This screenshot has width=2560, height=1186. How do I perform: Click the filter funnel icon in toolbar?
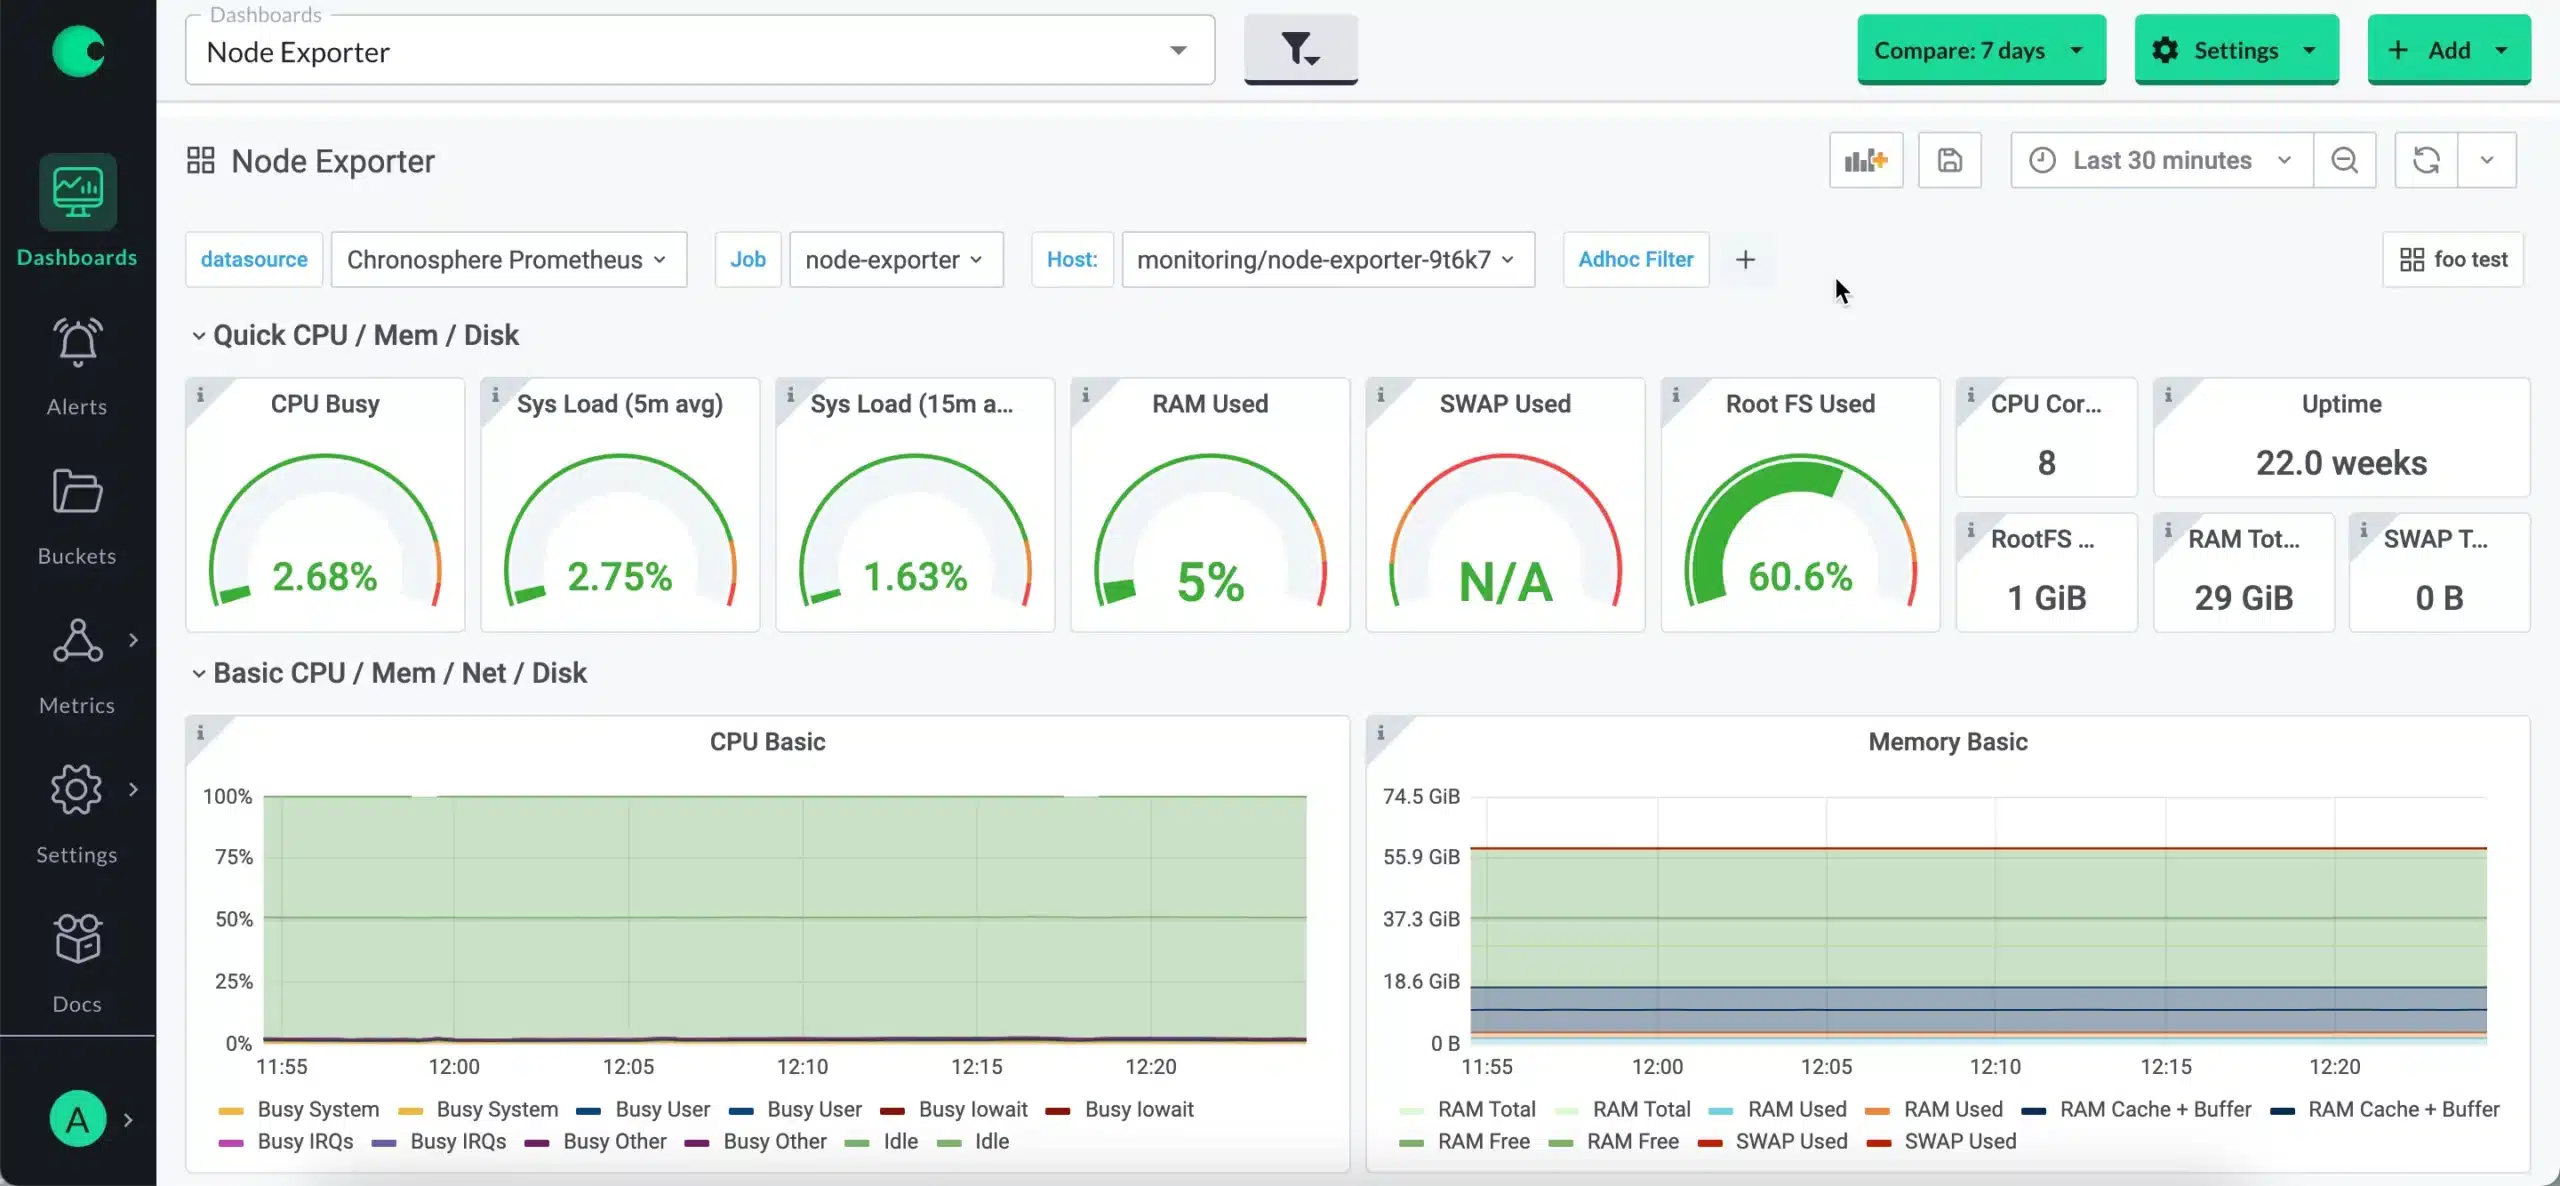(1301, 49)
